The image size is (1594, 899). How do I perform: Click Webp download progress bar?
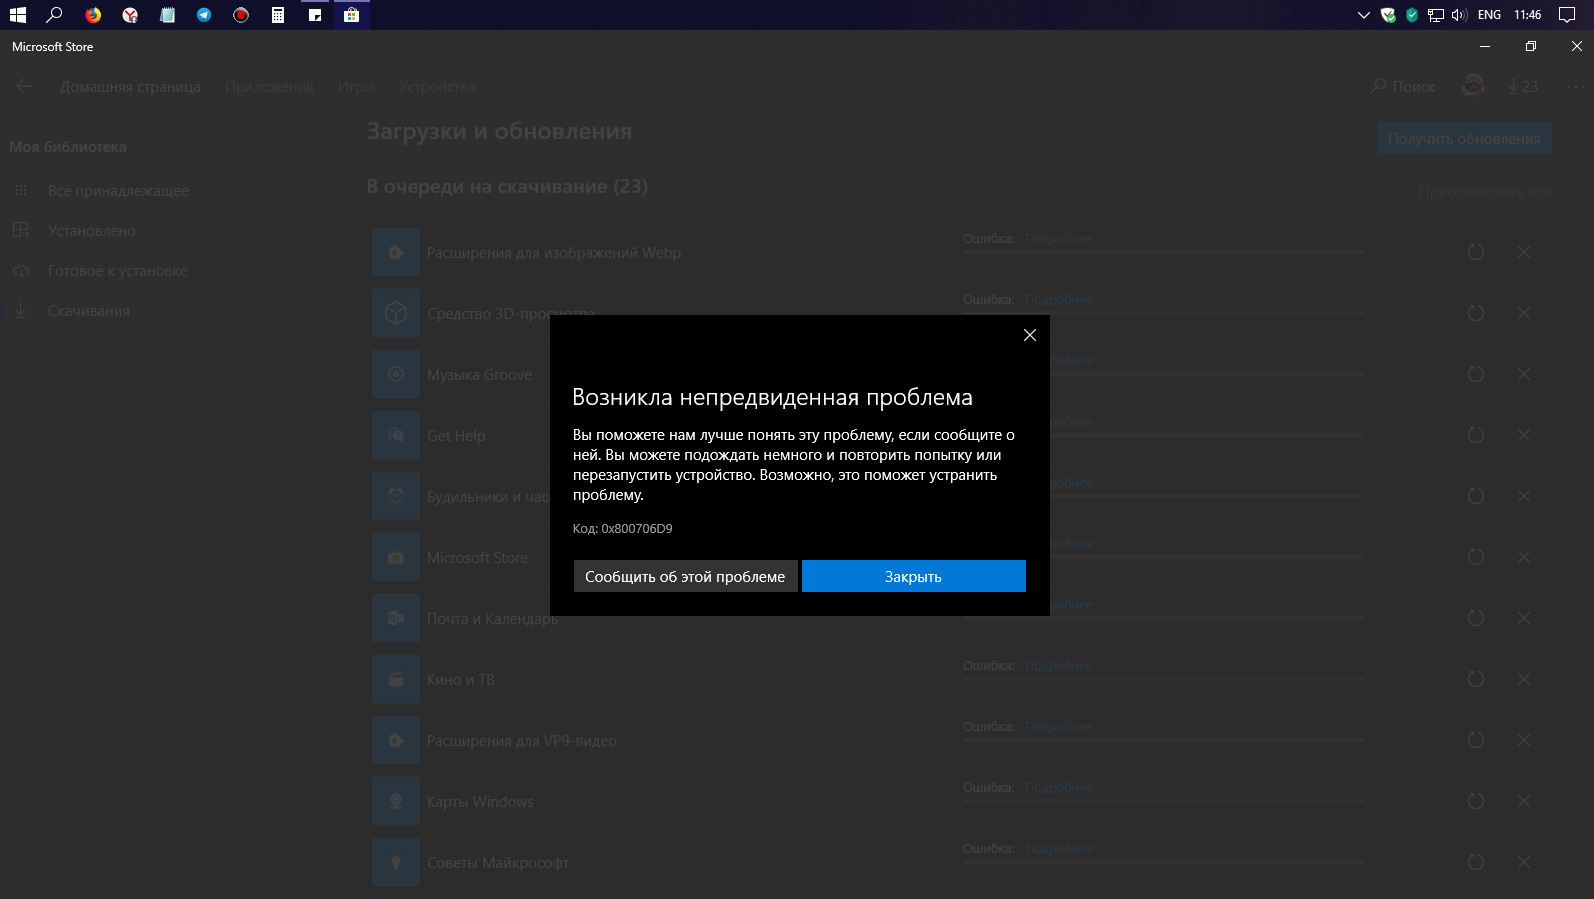tap(1163, 252)
